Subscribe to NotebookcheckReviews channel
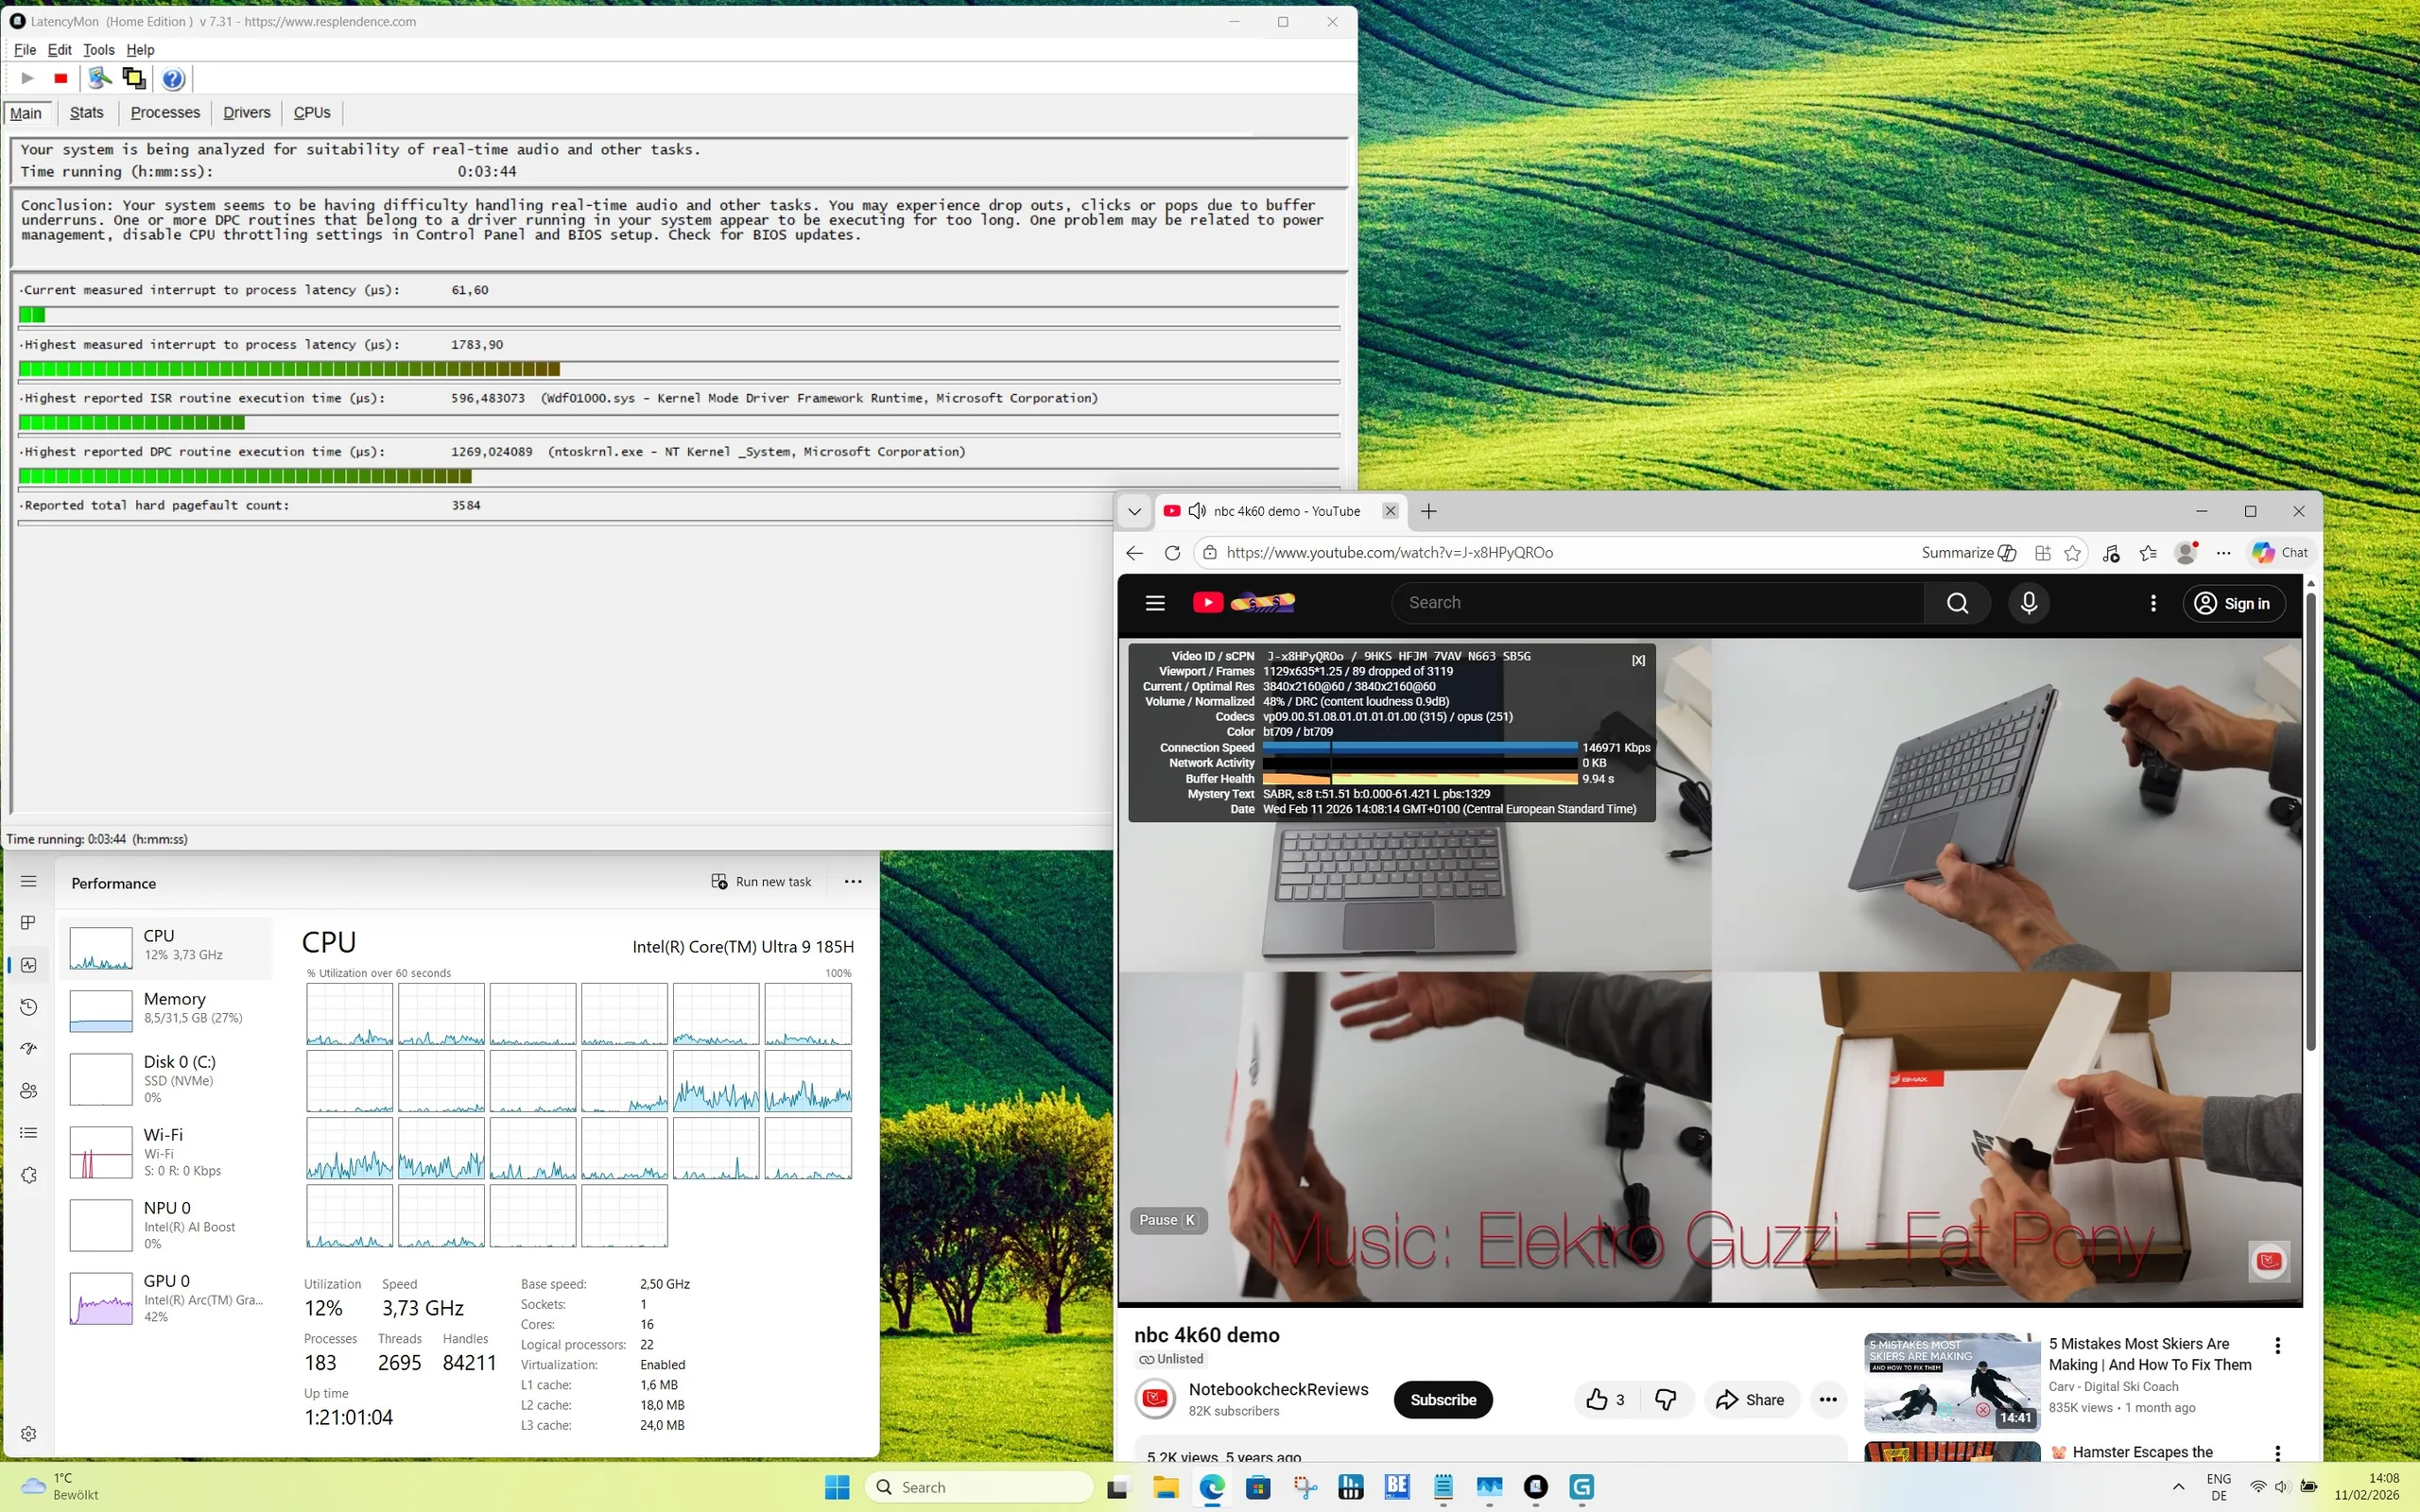 (x=1442, y=1400)
